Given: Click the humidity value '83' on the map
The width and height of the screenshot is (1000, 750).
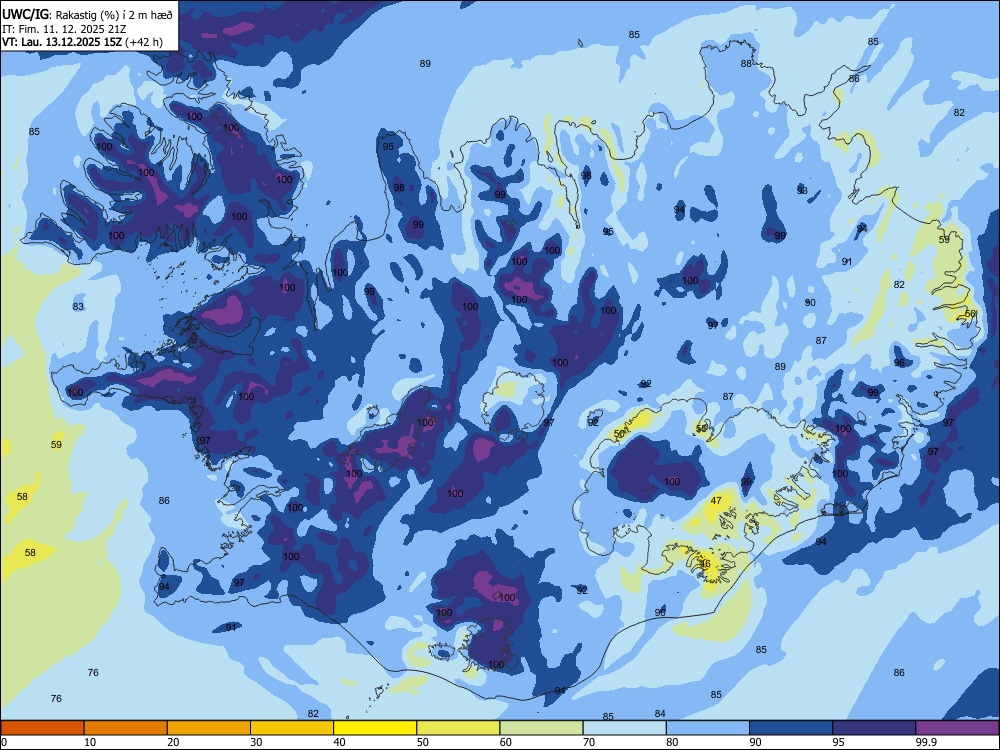Looking at the screenshot, I should pos(78,307).
